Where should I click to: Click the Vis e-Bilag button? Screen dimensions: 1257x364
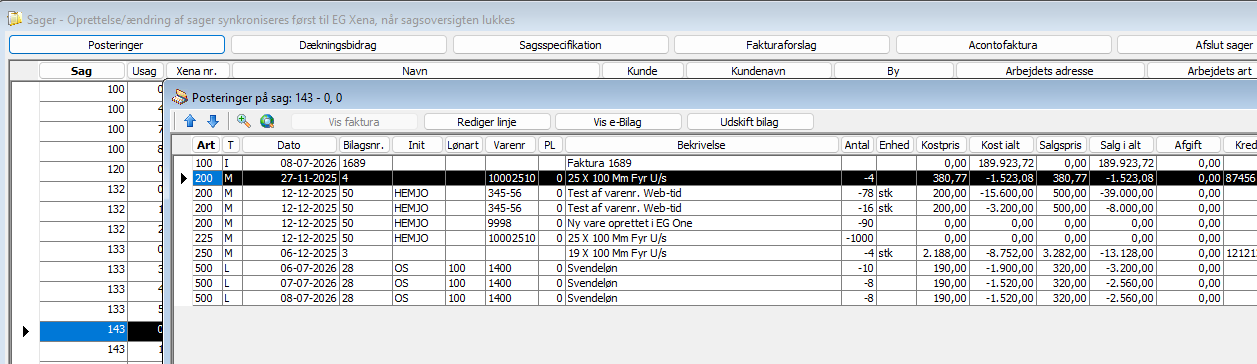[x=617, y=121]
